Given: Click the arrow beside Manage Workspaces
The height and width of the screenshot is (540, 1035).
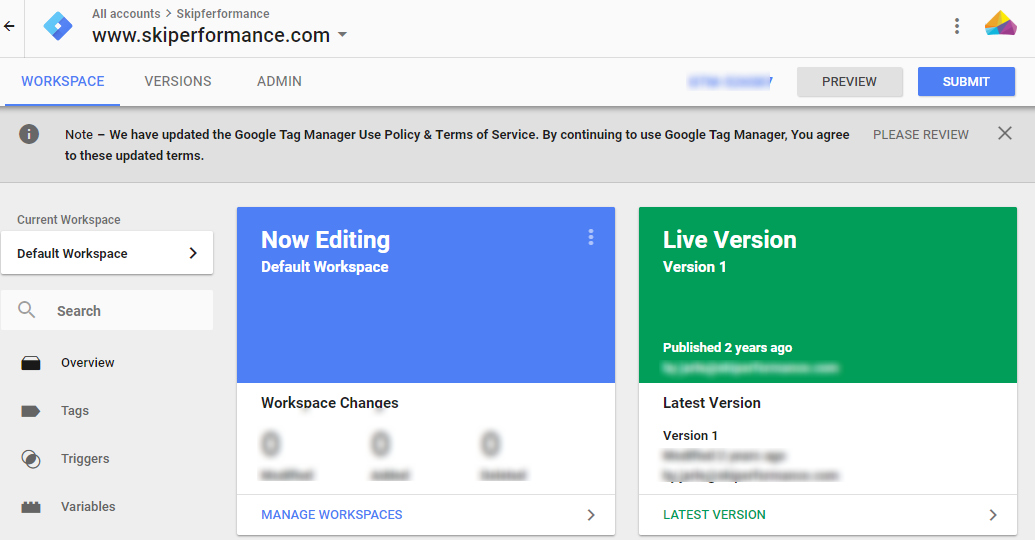Looking at the screenshot, I should 591,515.
